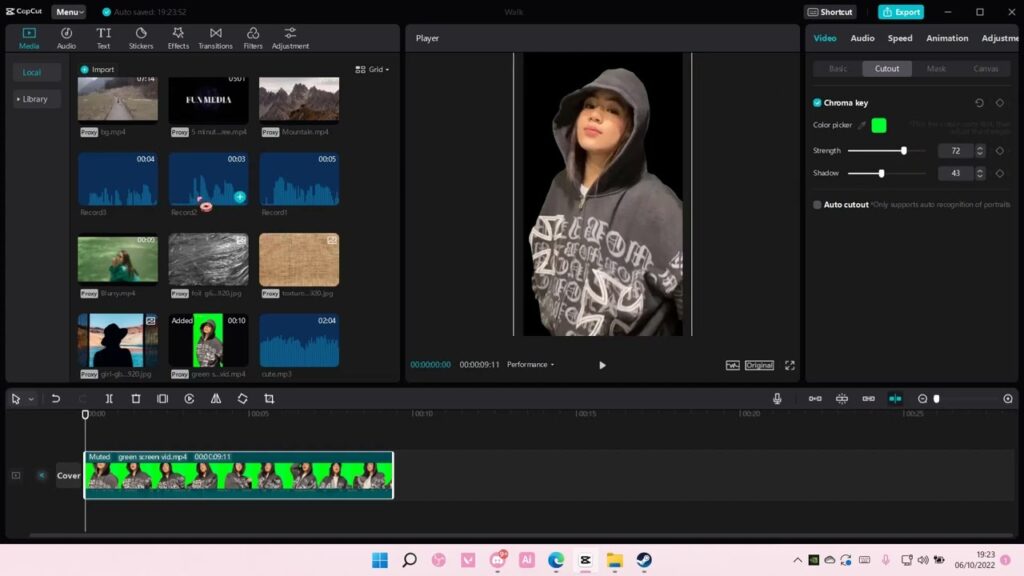This screenshot has height=576, width=1024.
Task: Select the Delete icon in the timeline toolbar
Action: (136, 399)
